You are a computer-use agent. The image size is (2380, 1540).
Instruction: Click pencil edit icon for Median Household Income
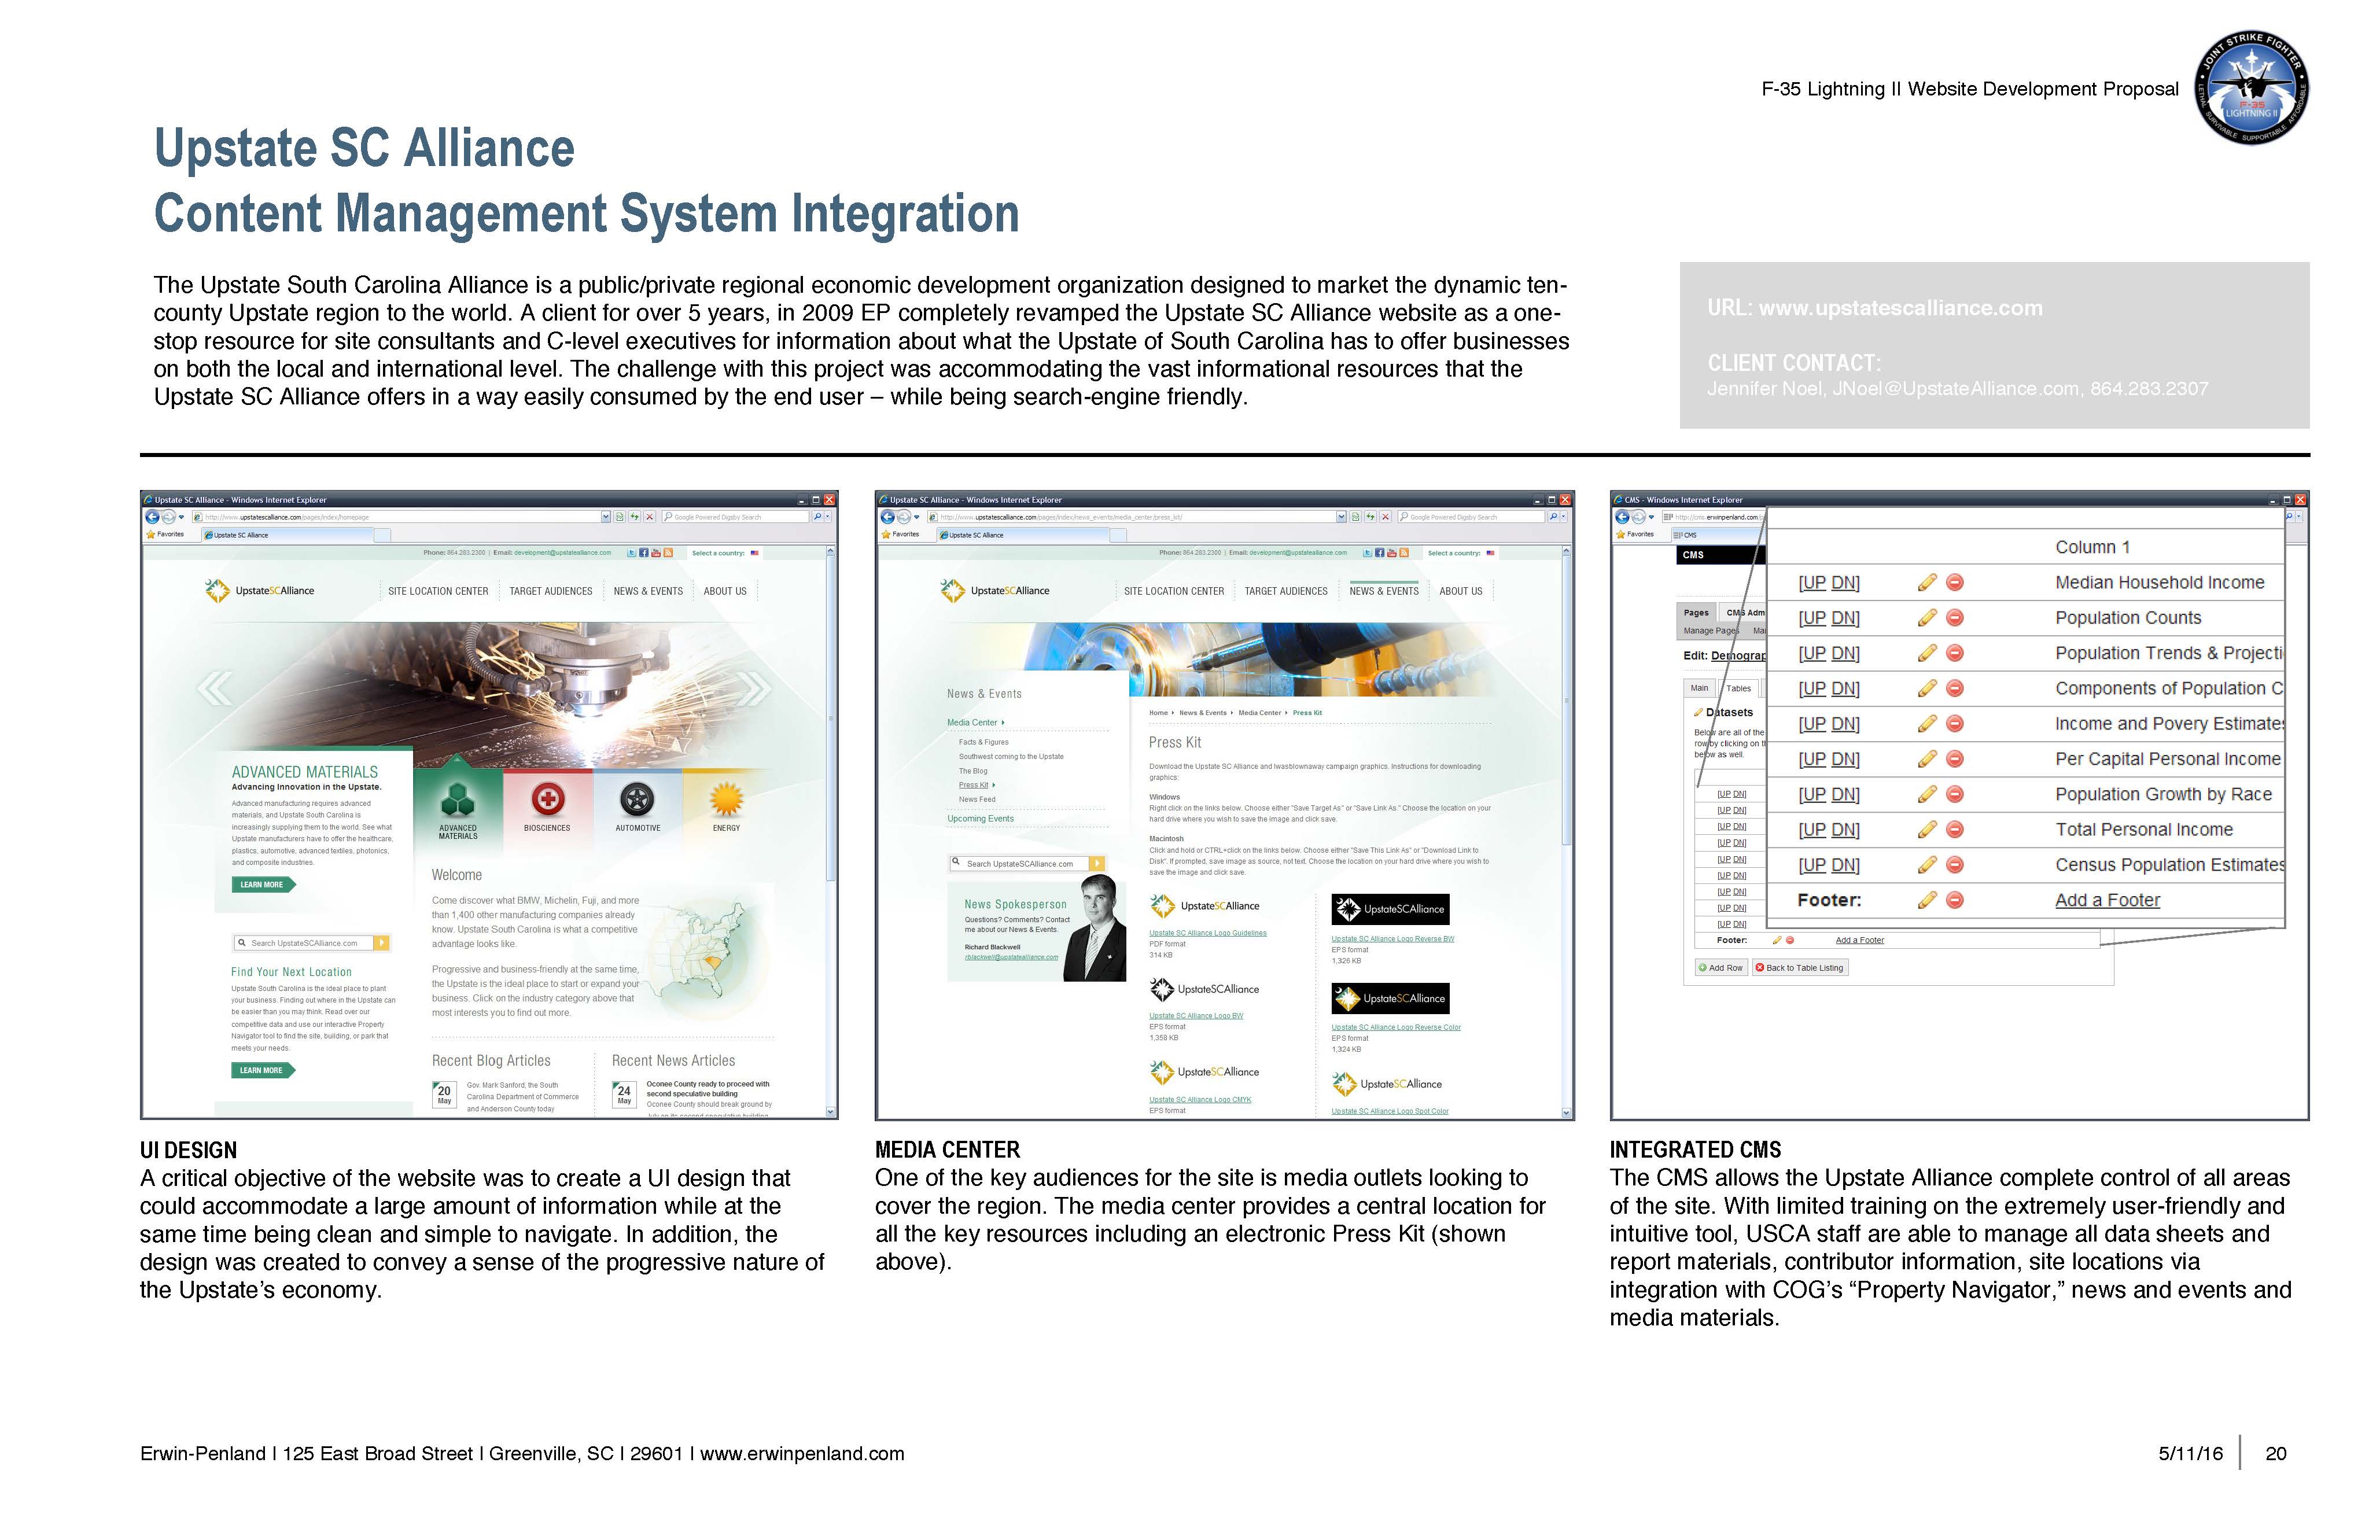click(1927, 583)
